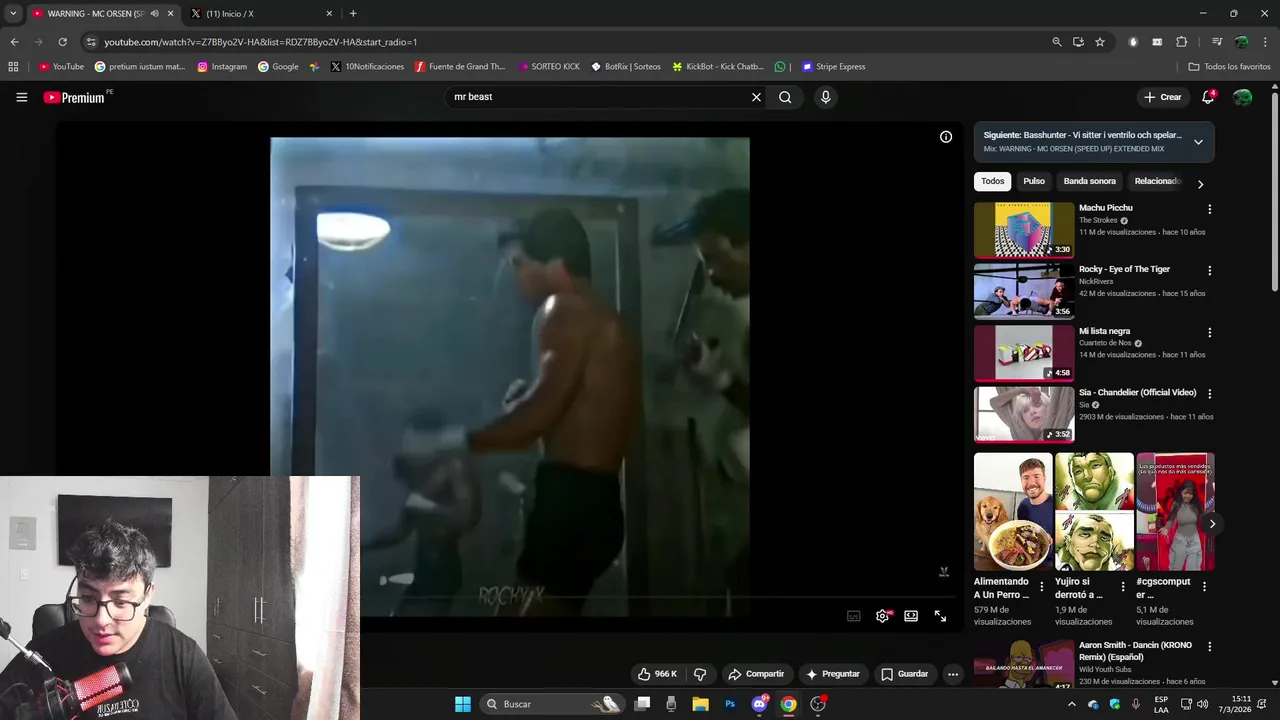Click the Crear button
1280x720 pixels.
coord(1163,97)
